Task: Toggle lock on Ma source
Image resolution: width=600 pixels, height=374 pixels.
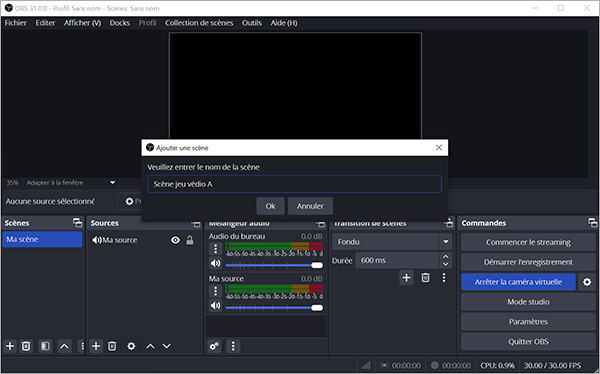Action: click(190, 240)
